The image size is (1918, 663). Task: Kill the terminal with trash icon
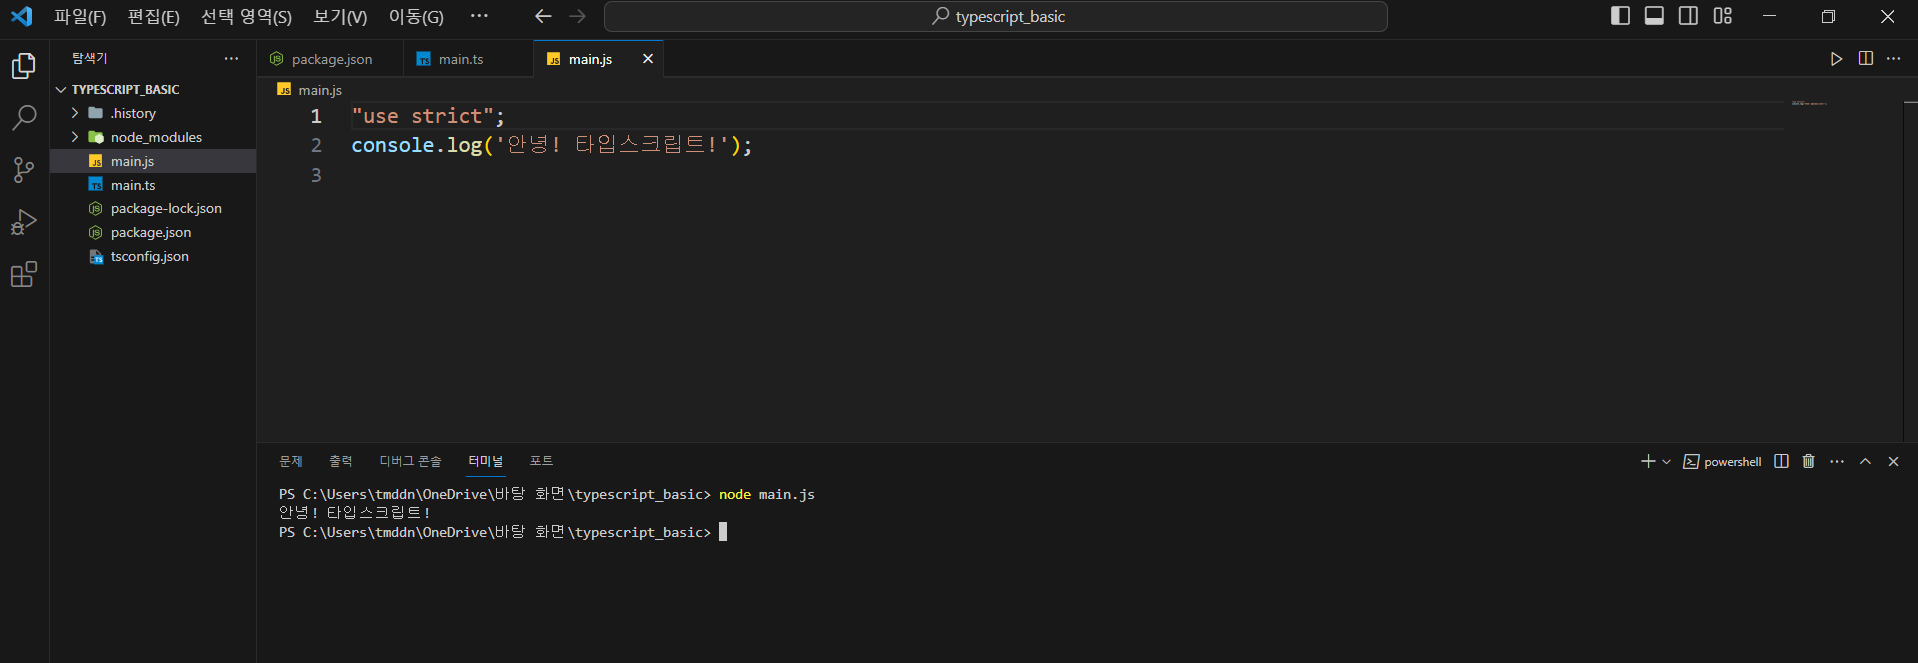(1809, 461)
